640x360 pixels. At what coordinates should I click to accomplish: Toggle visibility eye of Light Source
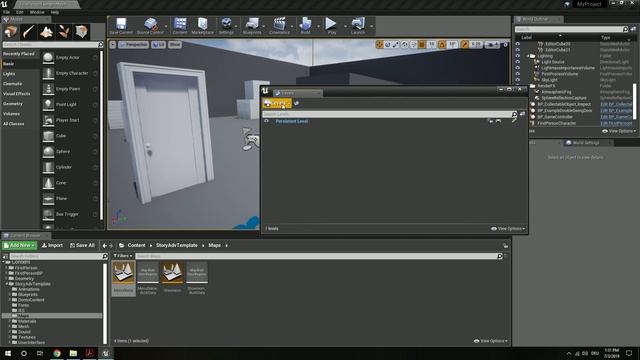[x=518, y=62]
